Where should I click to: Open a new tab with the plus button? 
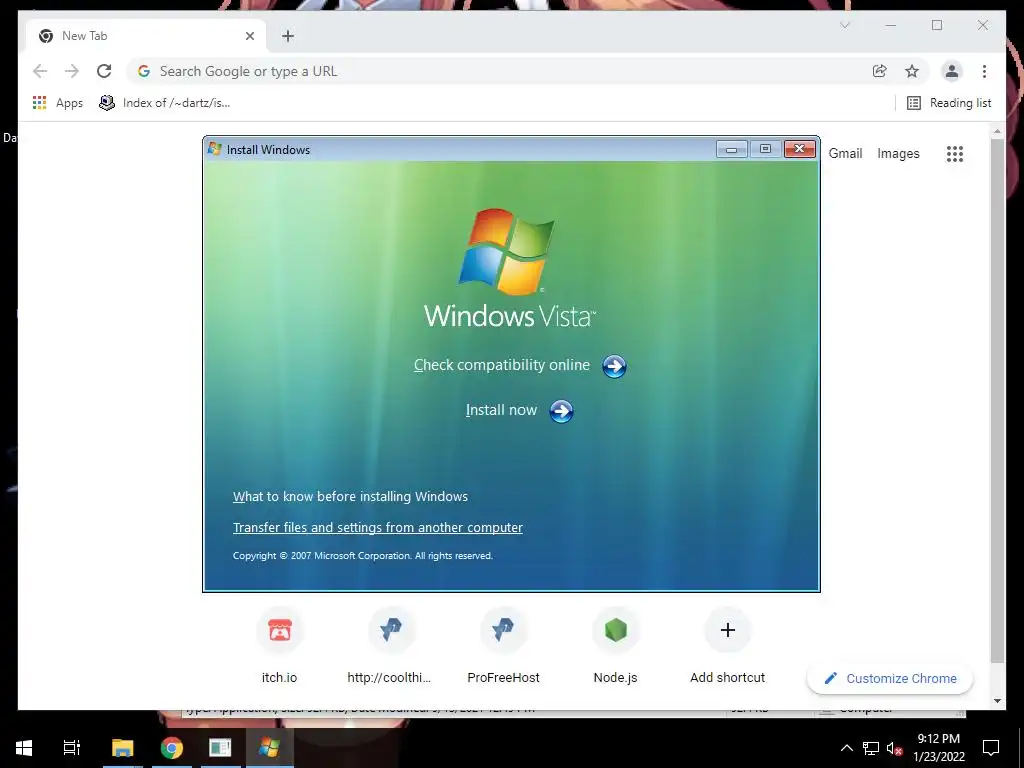click(288, 36)
